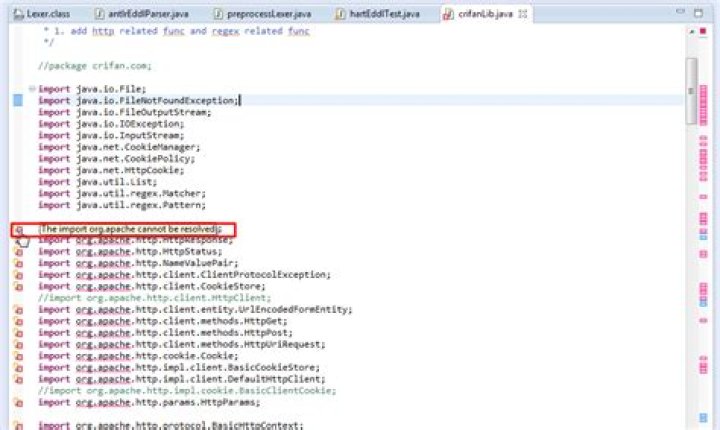Maximize the editor area
720x430 pixels.
point(698,13)
